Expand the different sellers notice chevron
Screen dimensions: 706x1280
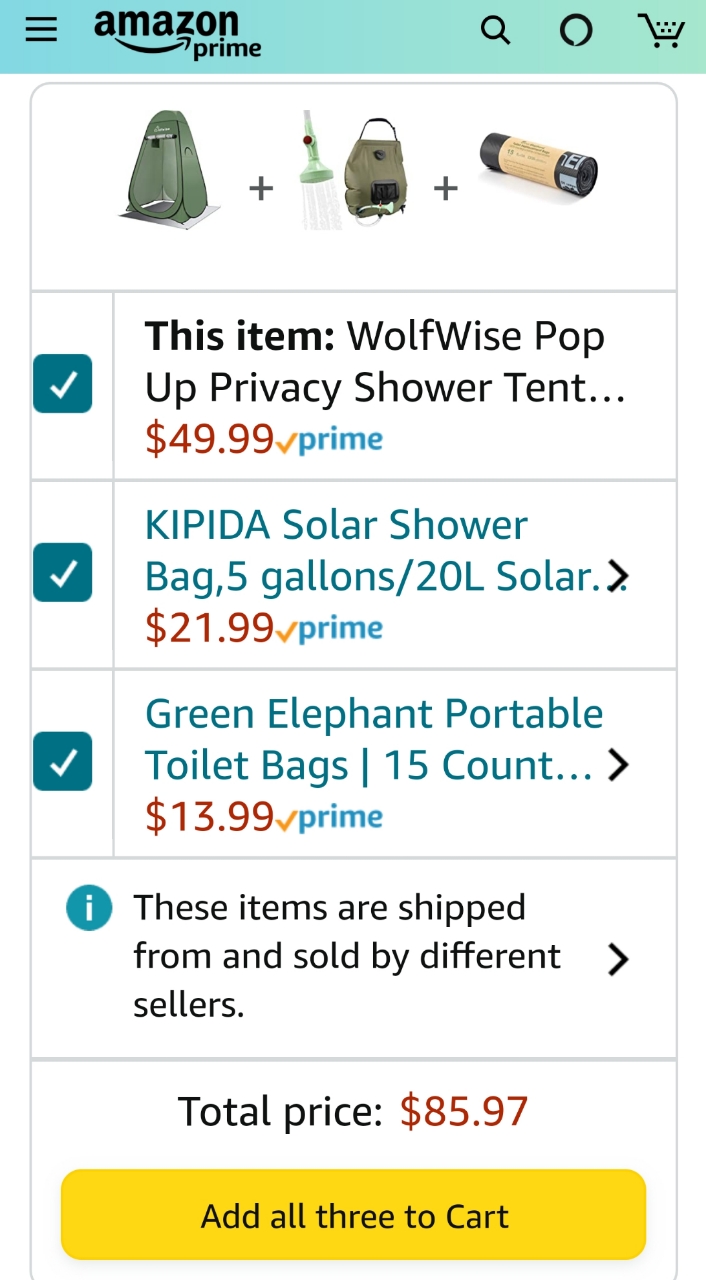619,959
